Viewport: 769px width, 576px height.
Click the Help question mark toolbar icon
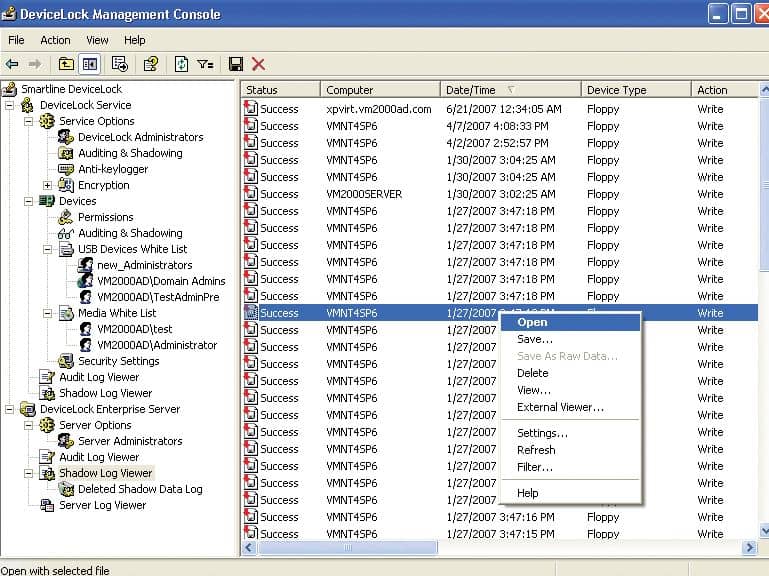tap(151, 64)
